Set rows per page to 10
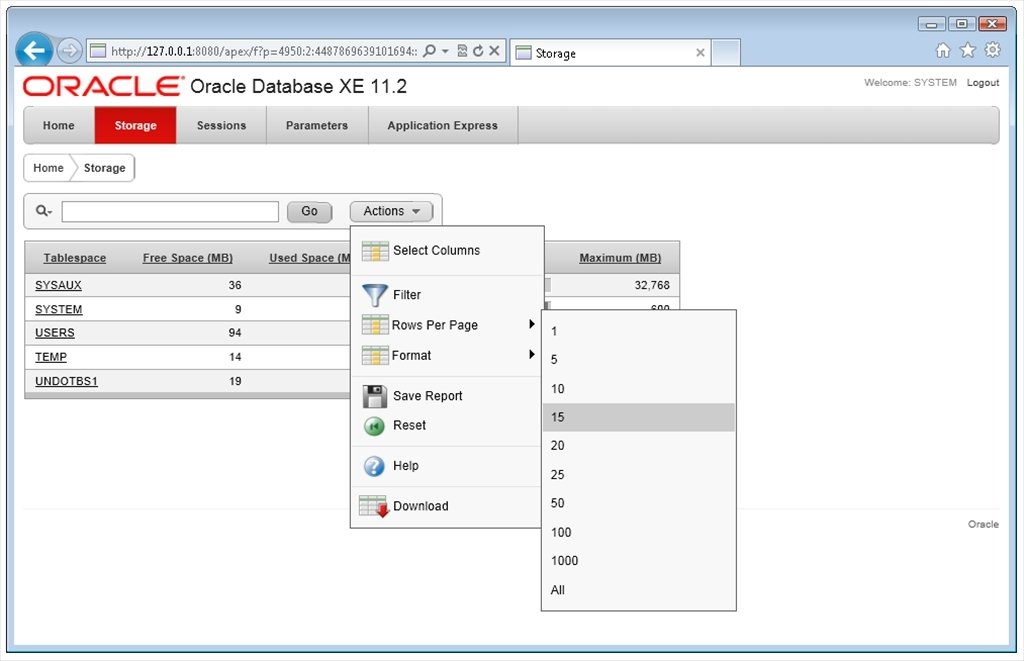The image size is (1024, 661). click(639, 389)
